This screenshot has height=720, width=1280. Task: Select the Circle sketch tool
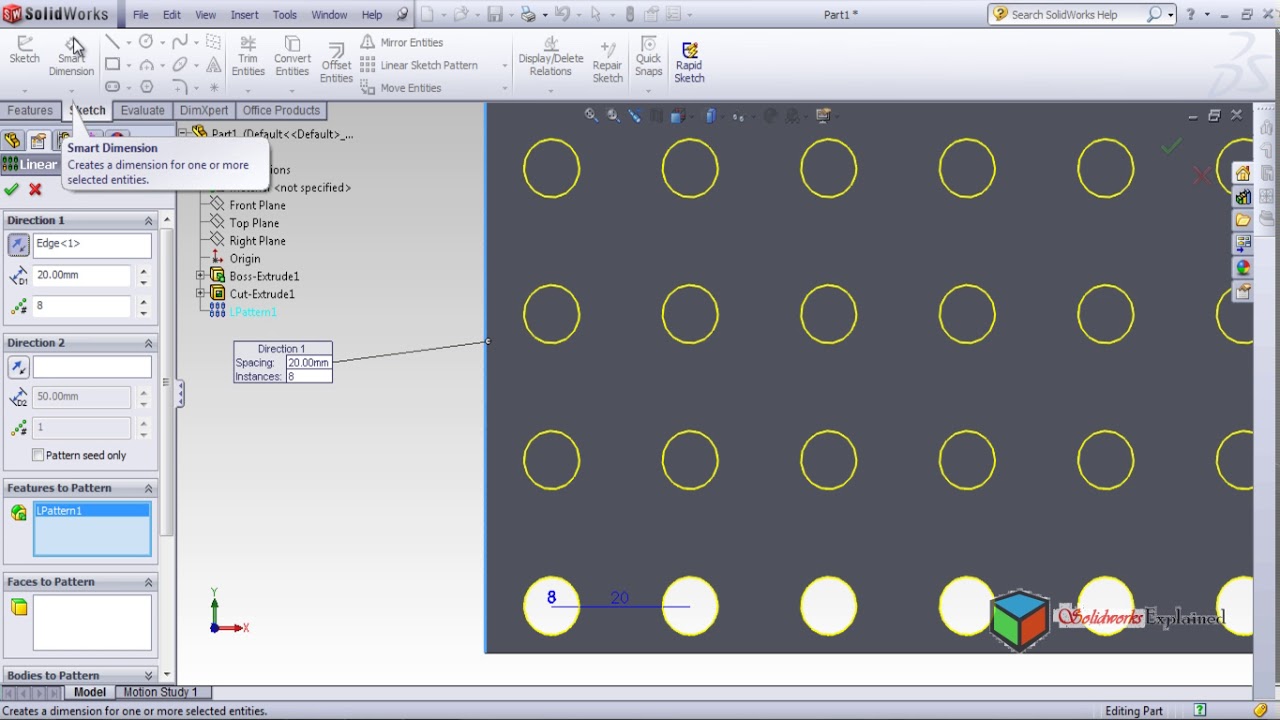(146, 42)
